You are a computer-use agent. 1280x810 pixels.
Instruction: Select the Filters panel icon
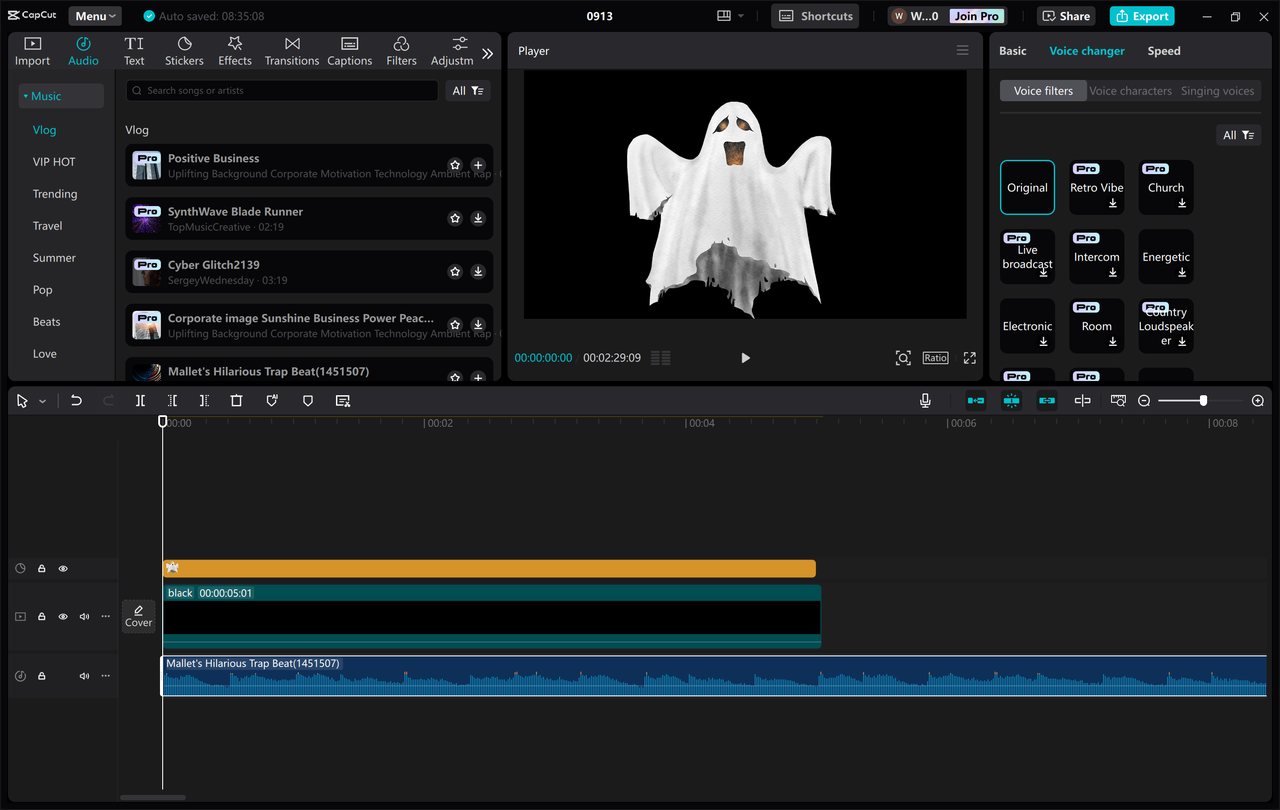(x=401, y=49)
